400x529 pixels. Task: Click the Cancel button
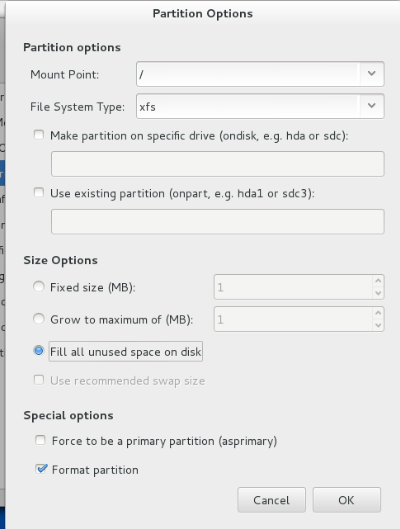click(272, 500)
